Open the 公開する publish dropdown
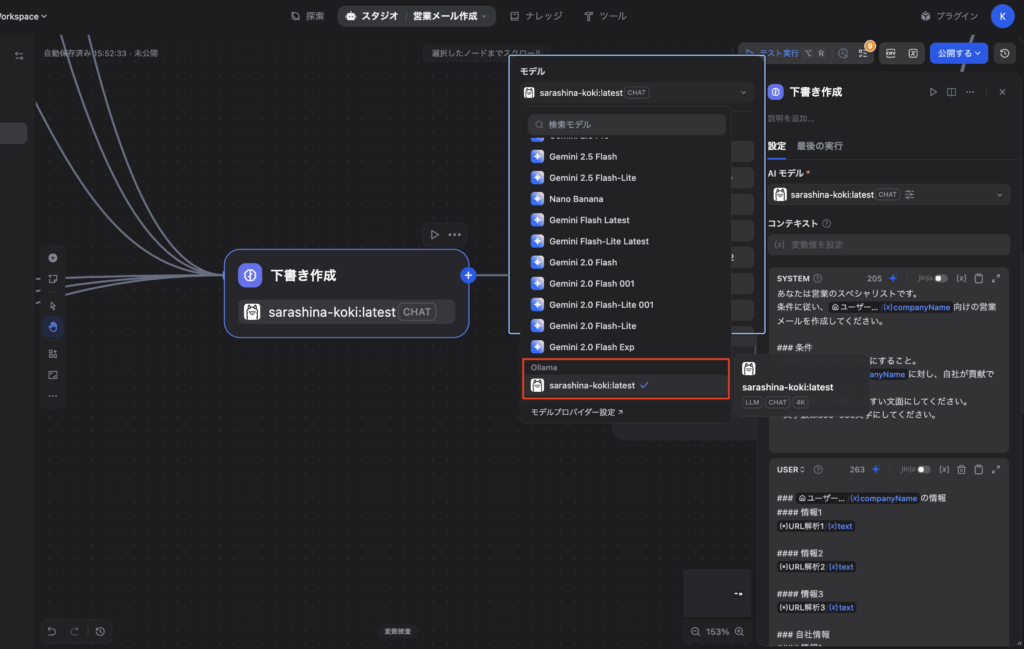This screenshot has width=1024, height=649. click(x=958, y=53)
